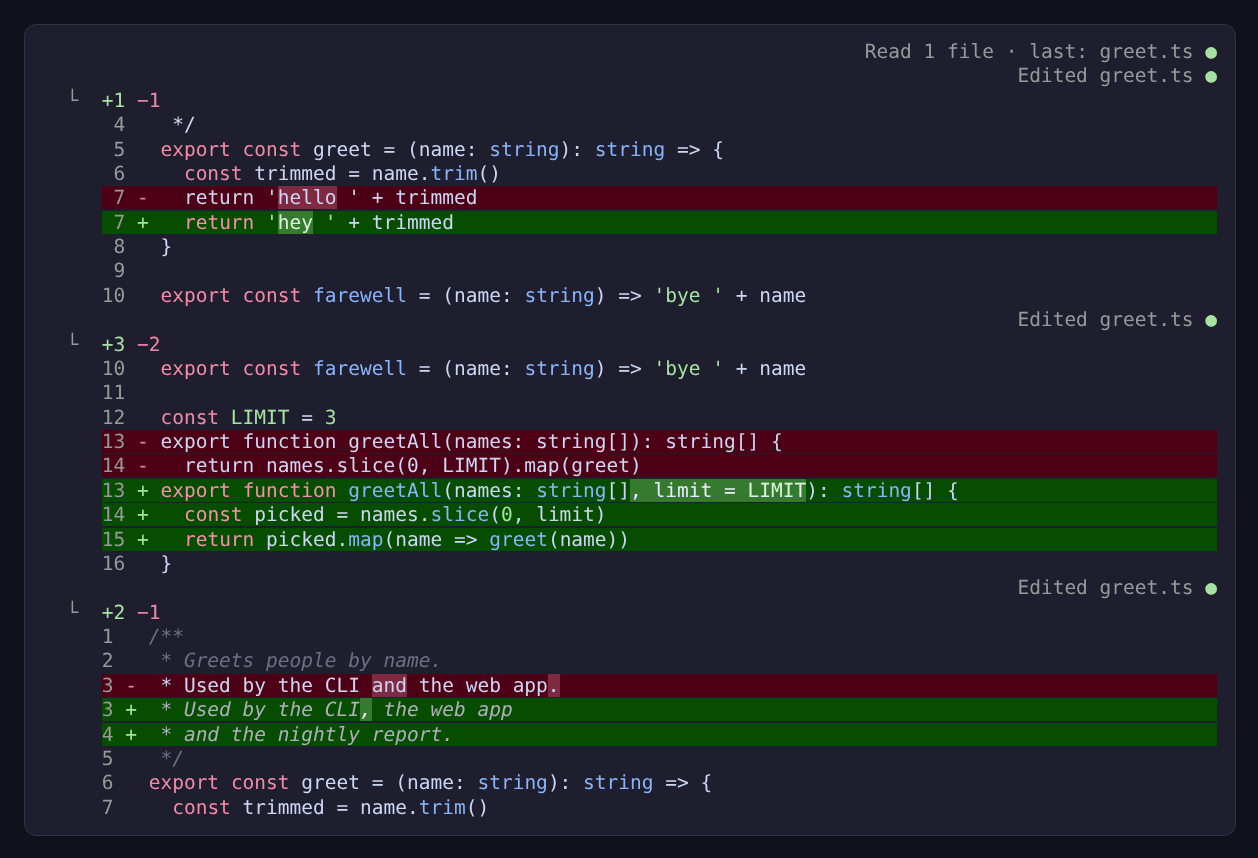Viewport: 1258px width, 858px height.
Task: Select removed line "return 'hello ' + trimmed"
Action: click(659, 198)
